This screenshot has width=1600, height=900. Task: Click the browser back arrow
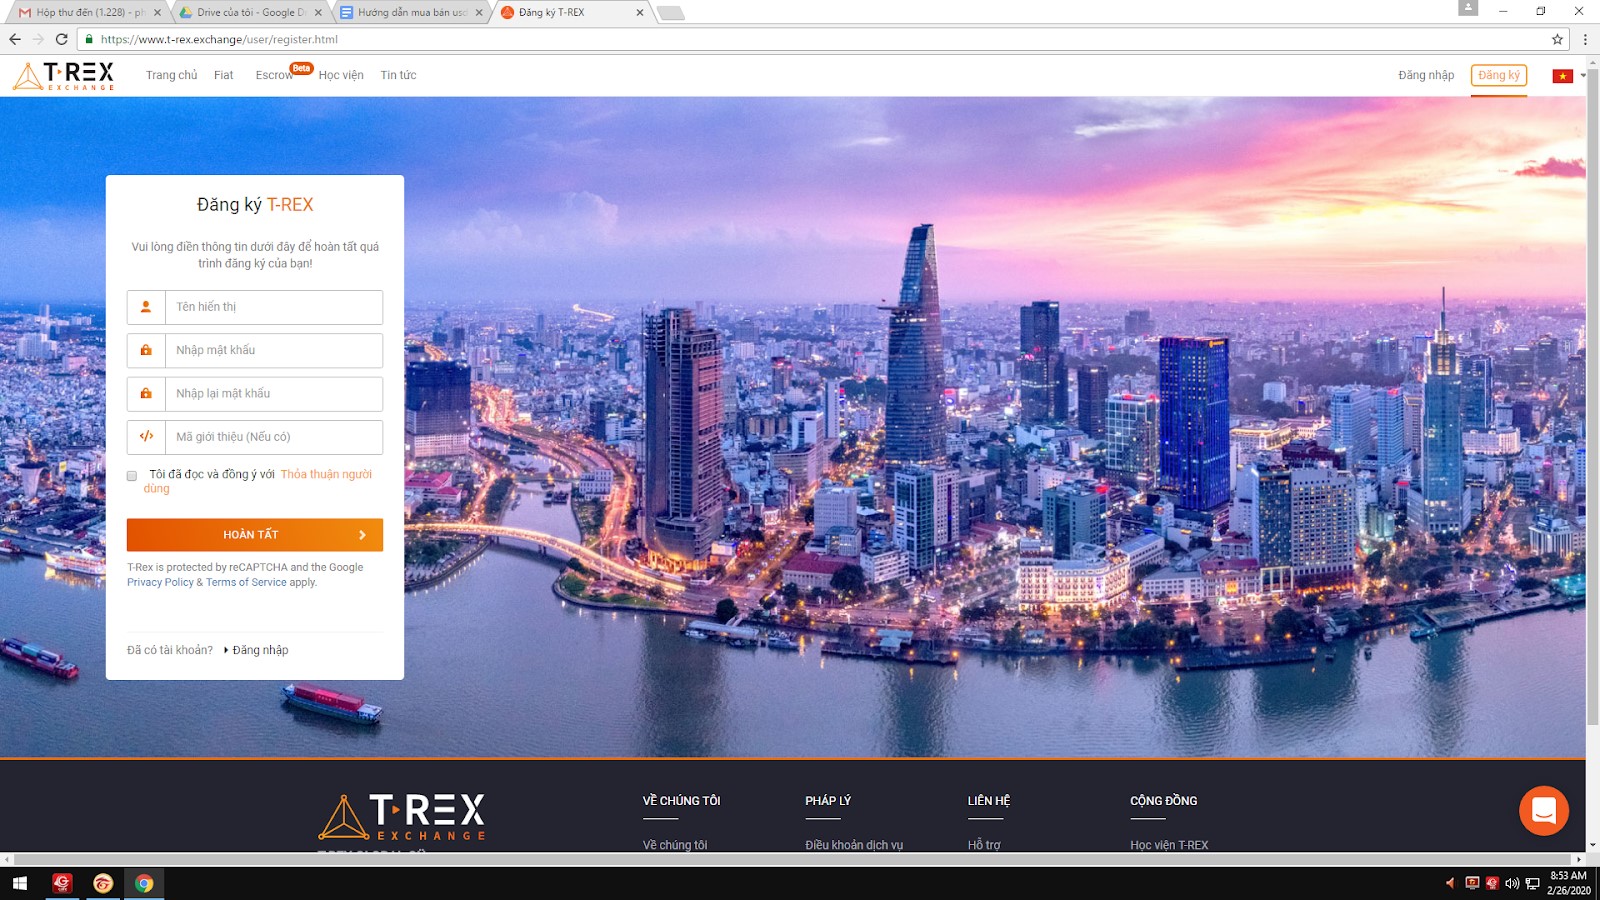(15, 39)
